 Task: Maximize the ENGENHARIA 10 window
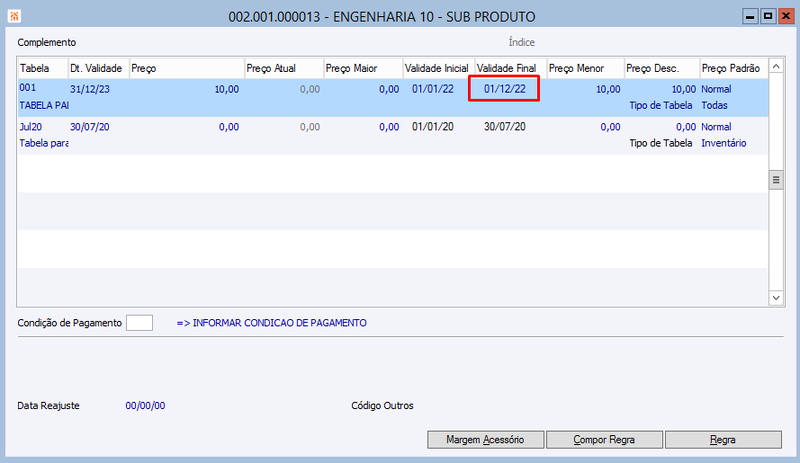click(x=768, y=16)
